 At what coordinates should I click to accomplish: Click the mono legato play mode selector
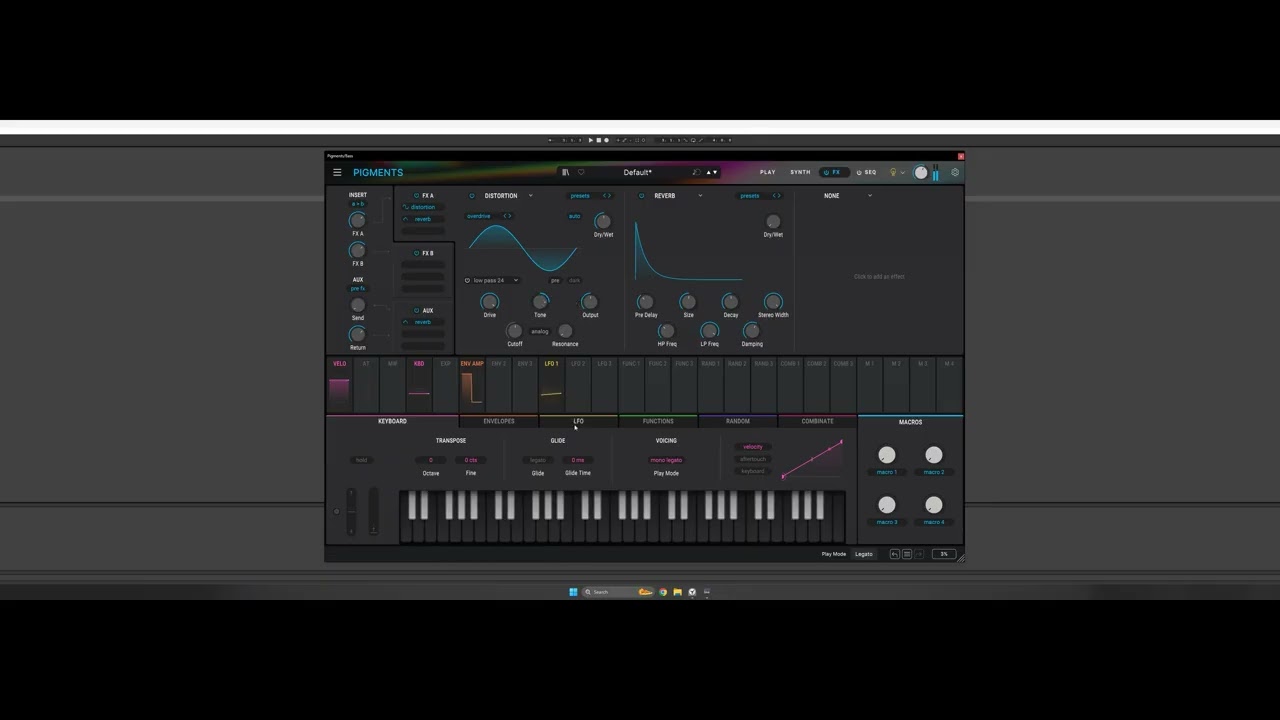[x=666, y=460]
